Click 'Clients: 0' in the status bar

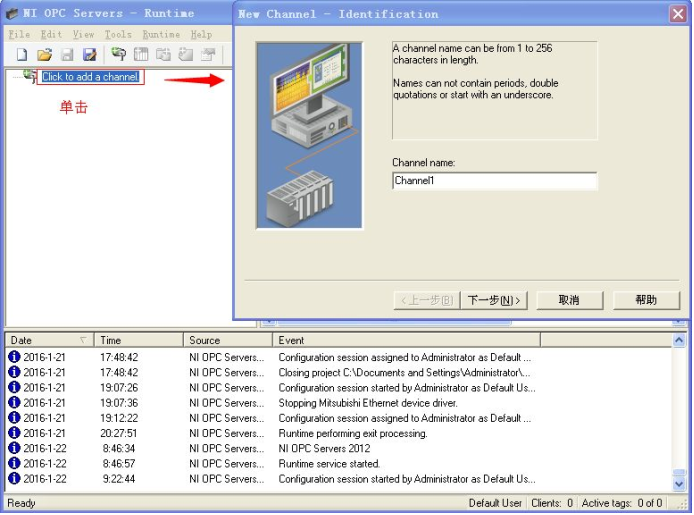552,503
